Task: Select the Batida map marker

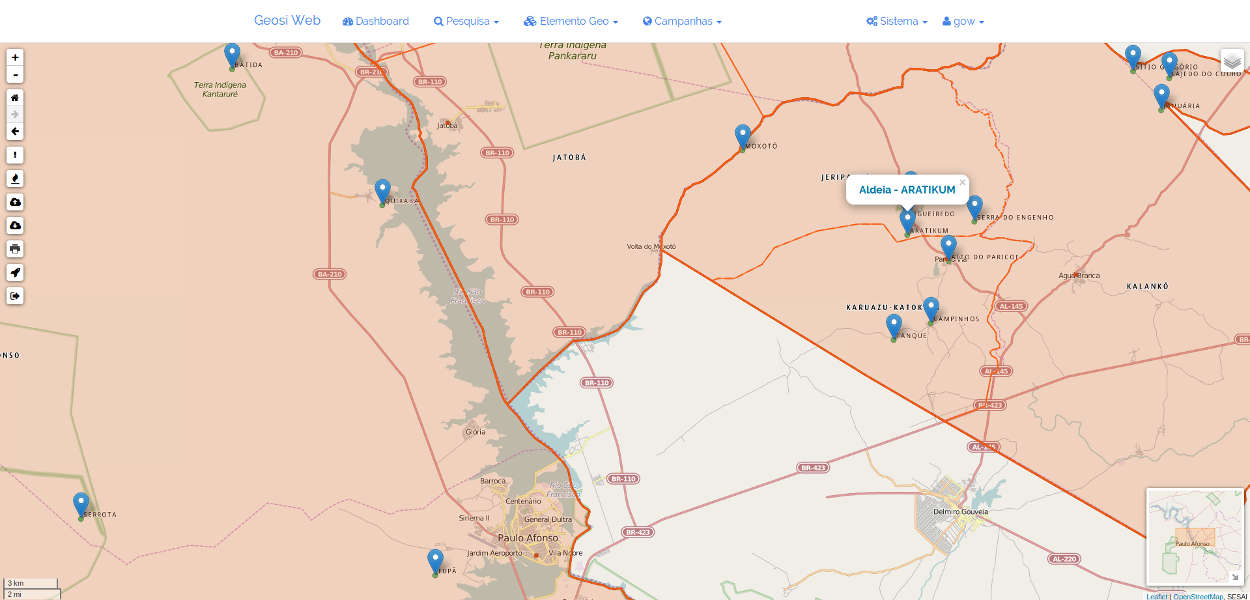Action: pyautogui.click(x=232, y=56)
